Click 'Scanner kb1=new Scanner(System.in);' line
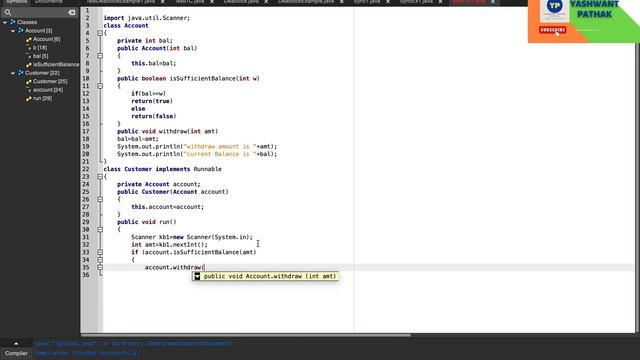640x360 pixels. (192, 237)
